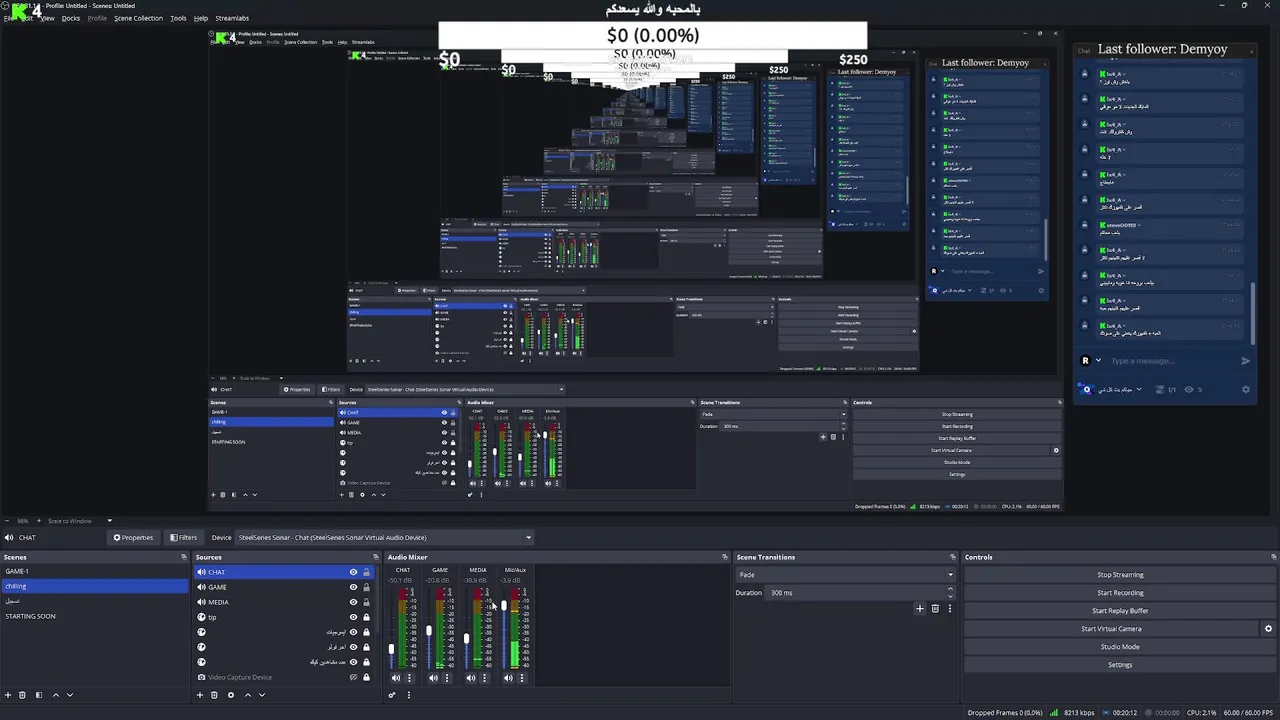
Task: Mute the MEDIA audio channel
Action: coord(471,678)
